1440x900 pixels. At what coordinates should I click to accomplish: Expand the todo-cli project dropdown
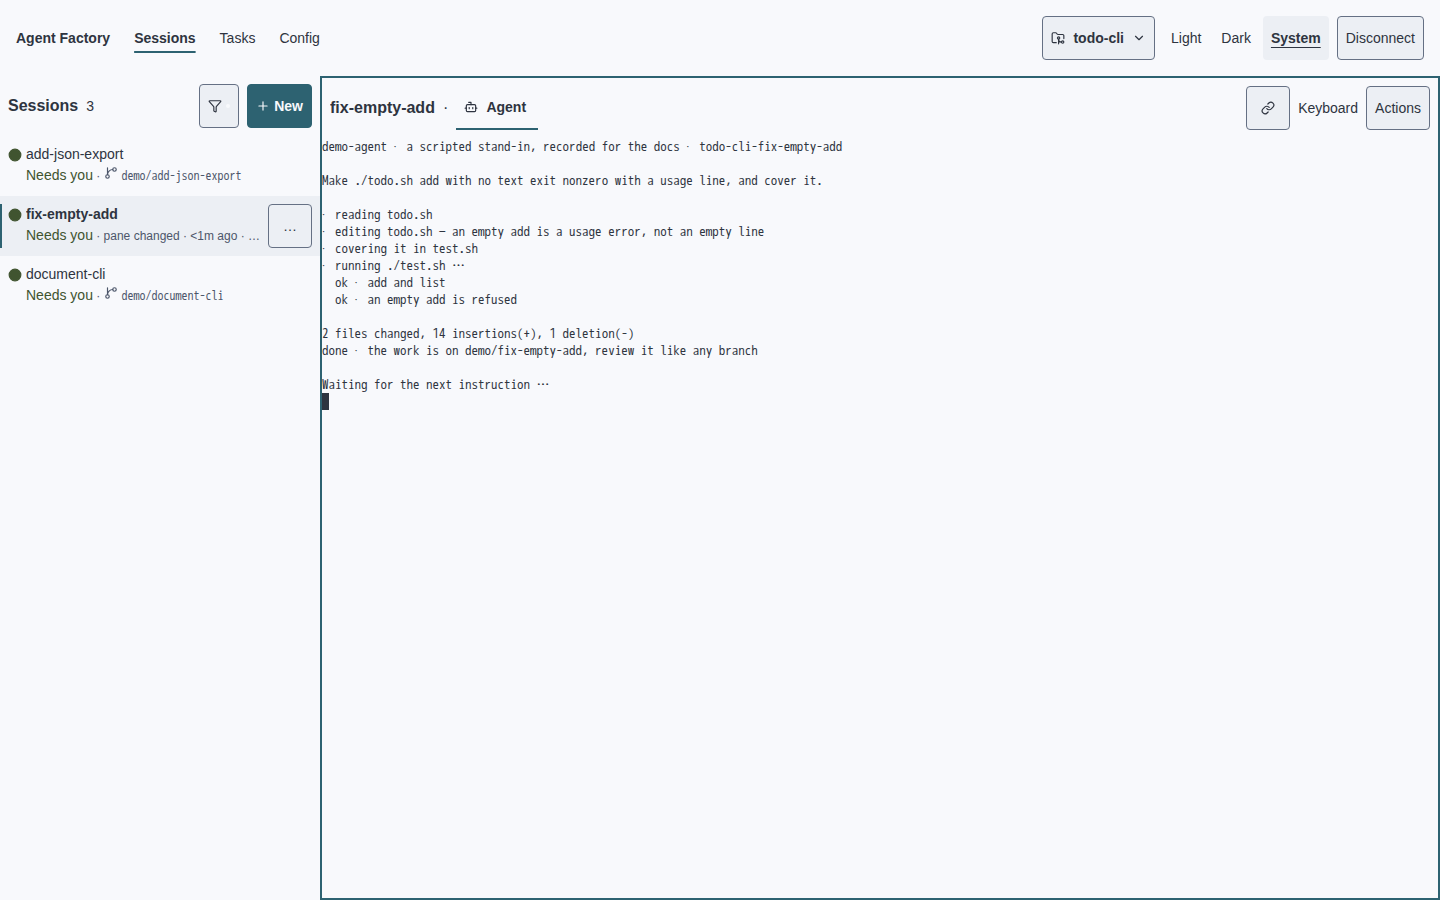click(1098, 38)
